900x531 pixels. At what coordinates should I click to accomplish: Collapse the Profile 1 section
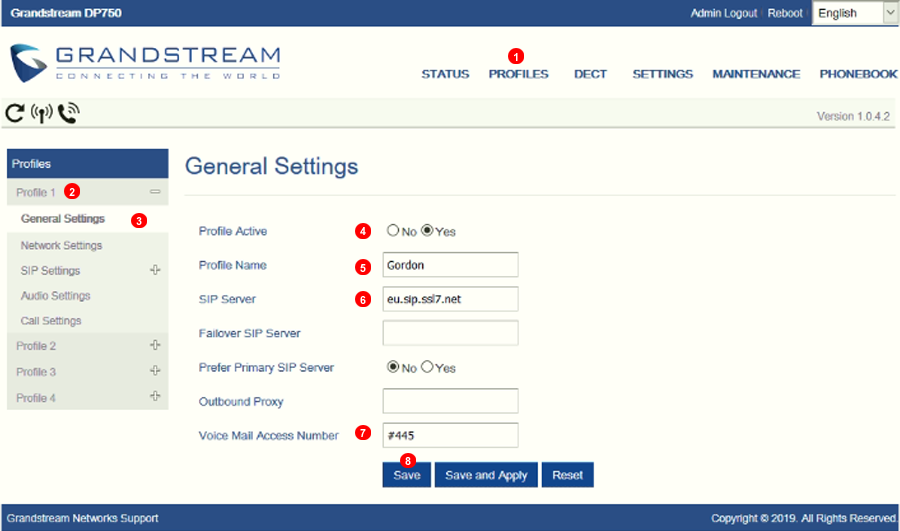pyautogui.click(x=155, y=192)
